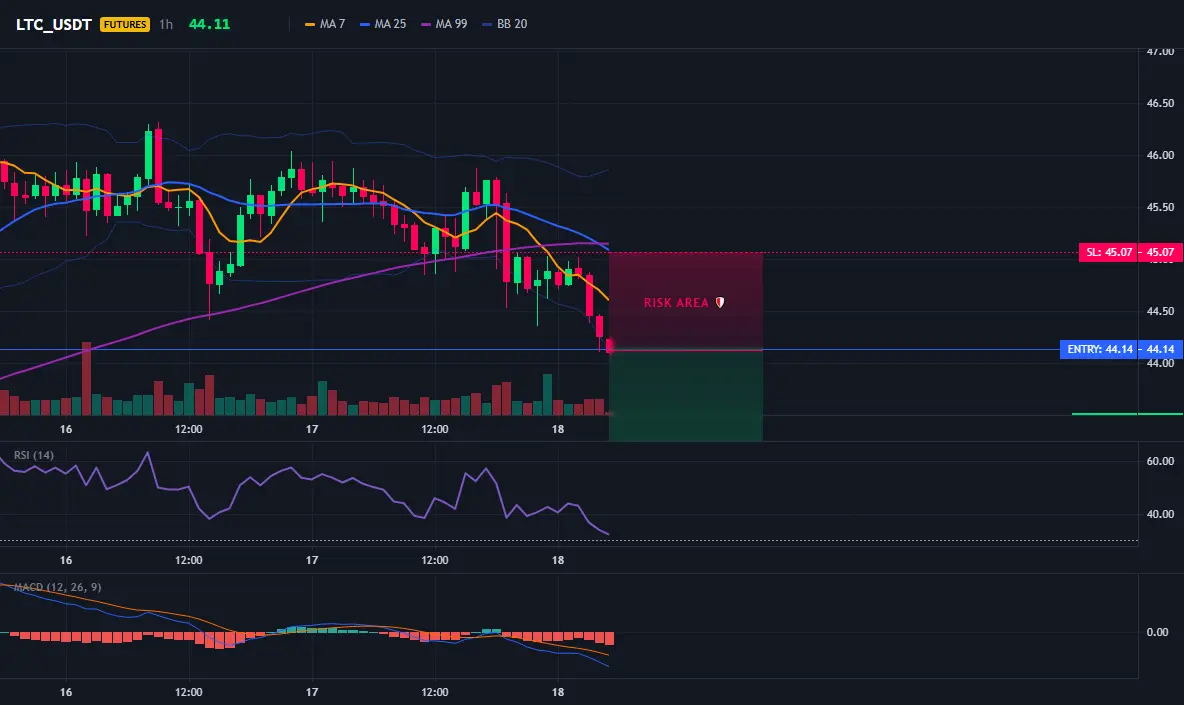Click the 45.50 price axis label
1184x705 pixels.
pyautogui.click(x=1160, y=207)
